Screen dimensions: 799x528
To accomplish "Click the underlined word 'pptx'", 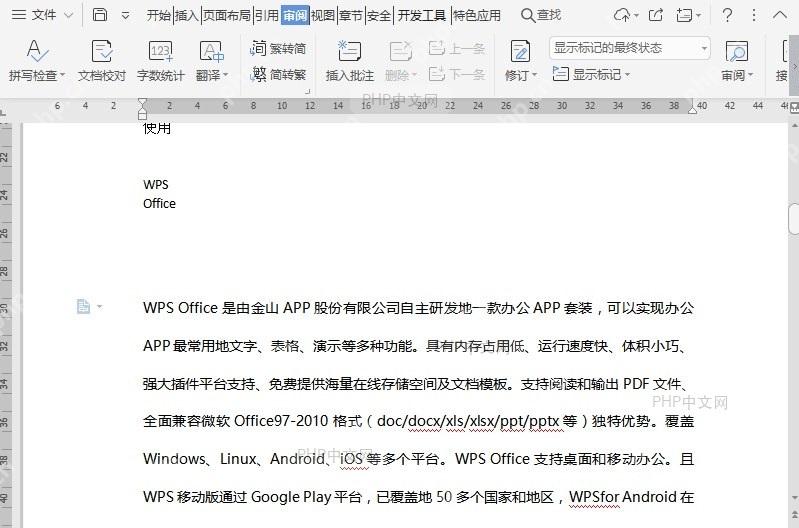I will (x=544, y=421).
